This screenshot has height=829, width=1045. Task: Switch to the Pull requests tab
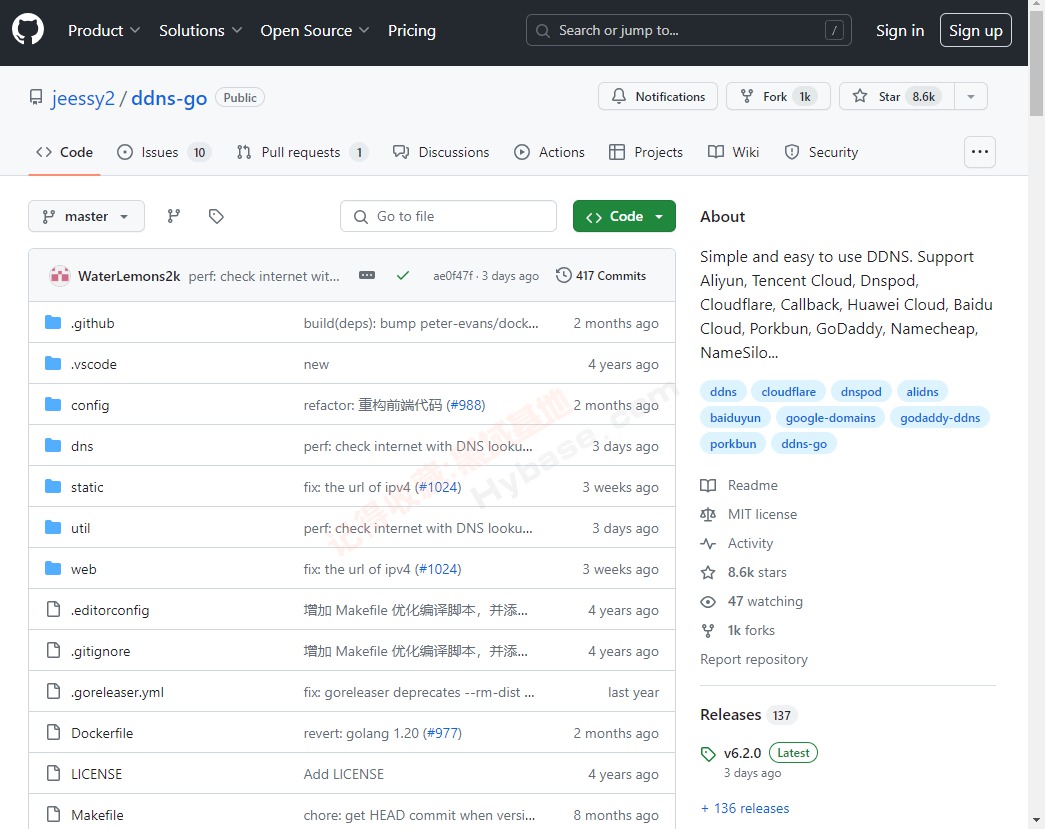[x=302, y=152]
